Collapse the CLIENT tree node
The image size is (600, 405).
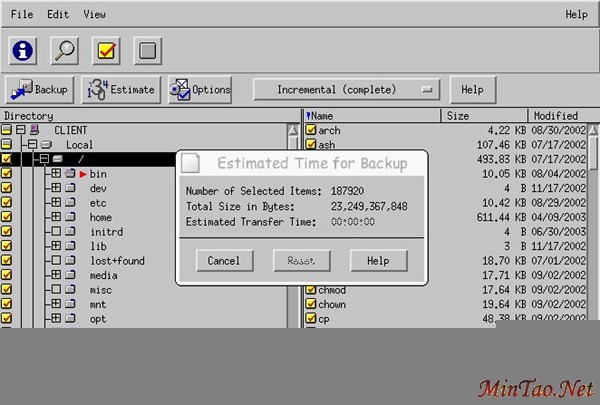click(x=21, y=130)
